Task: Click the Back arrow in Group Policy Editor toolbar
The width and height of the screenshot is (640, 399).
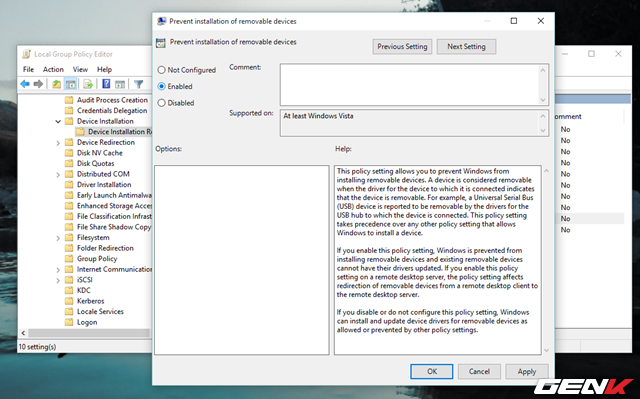Action: tap(25, 84)
